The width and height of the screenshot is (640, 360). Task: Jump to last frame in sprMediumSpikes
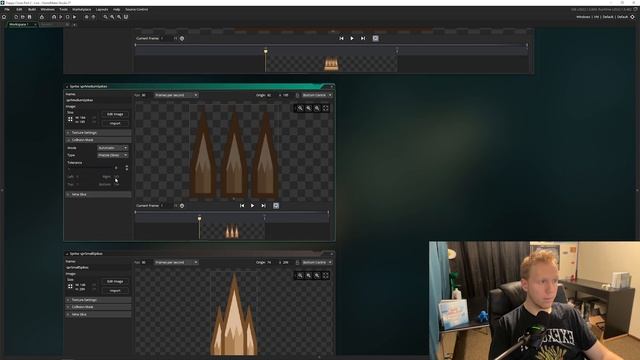pyautogui.click(x=263, y=206)
